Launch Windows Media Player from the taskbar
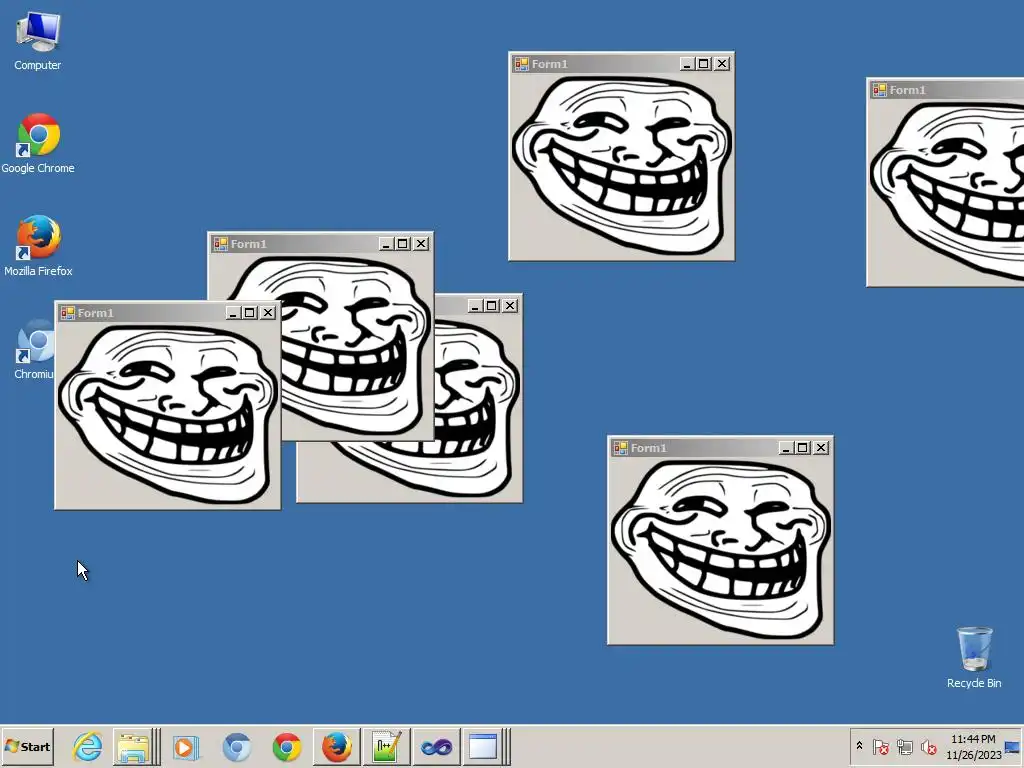The height and width of the screenshot is (768, 1024). [185, 746]
